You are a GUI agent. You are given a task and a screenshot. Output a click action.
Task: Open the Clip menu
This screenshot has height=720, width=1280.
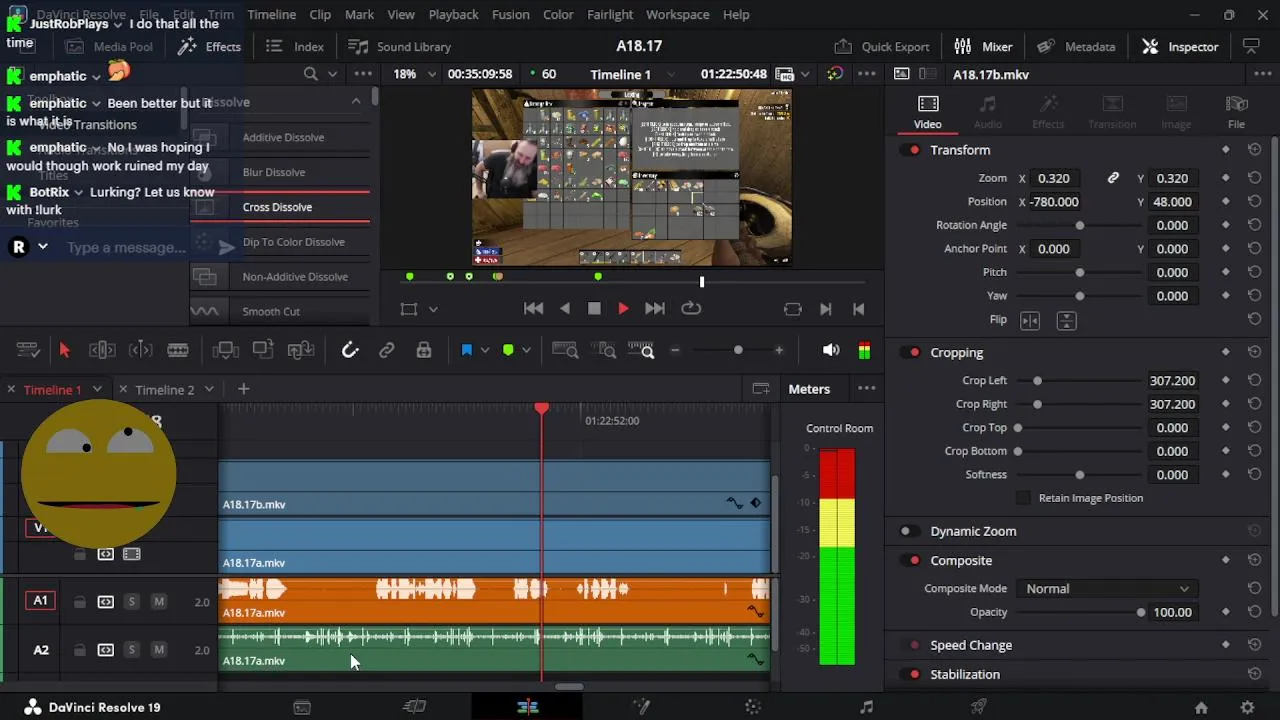(320, 15)
